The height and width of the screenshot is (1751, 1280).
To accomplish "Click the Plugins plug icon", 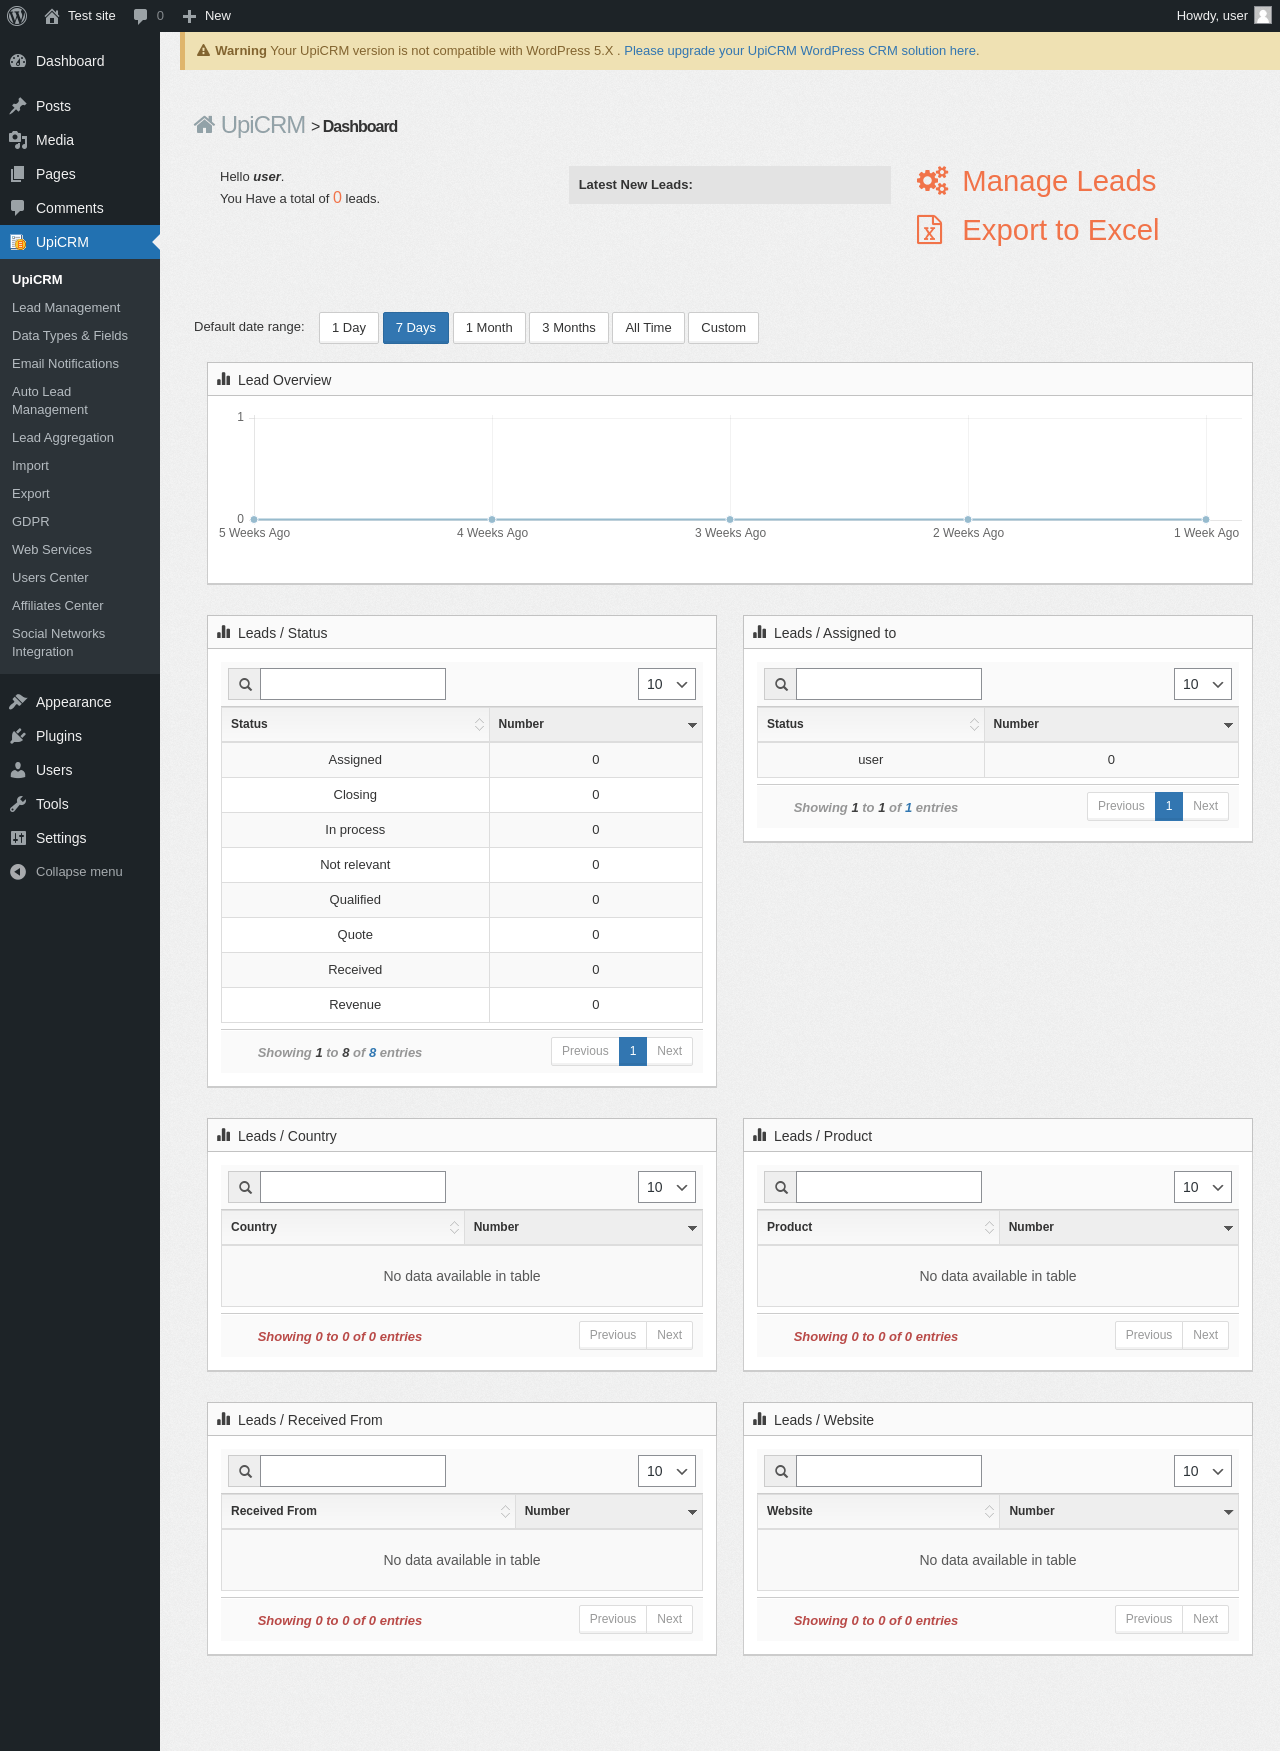I will (18, 736).
